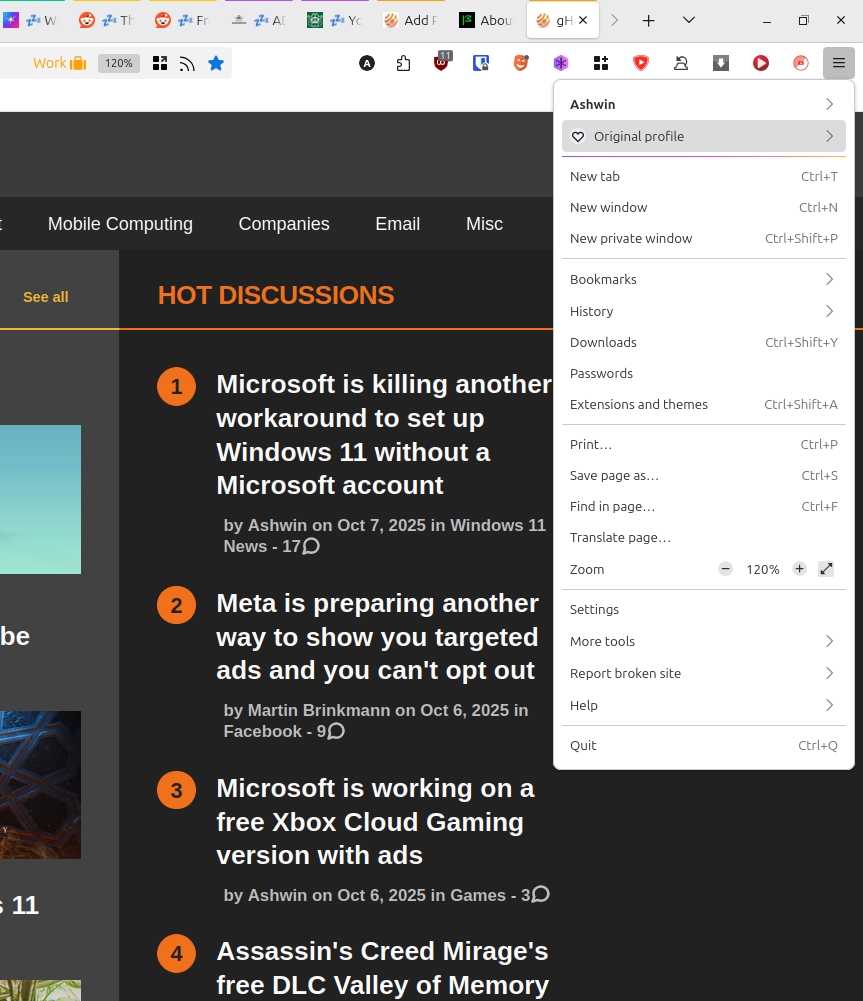Click the thumbs-up extensions icon
863x1001 pixels.
403,62
